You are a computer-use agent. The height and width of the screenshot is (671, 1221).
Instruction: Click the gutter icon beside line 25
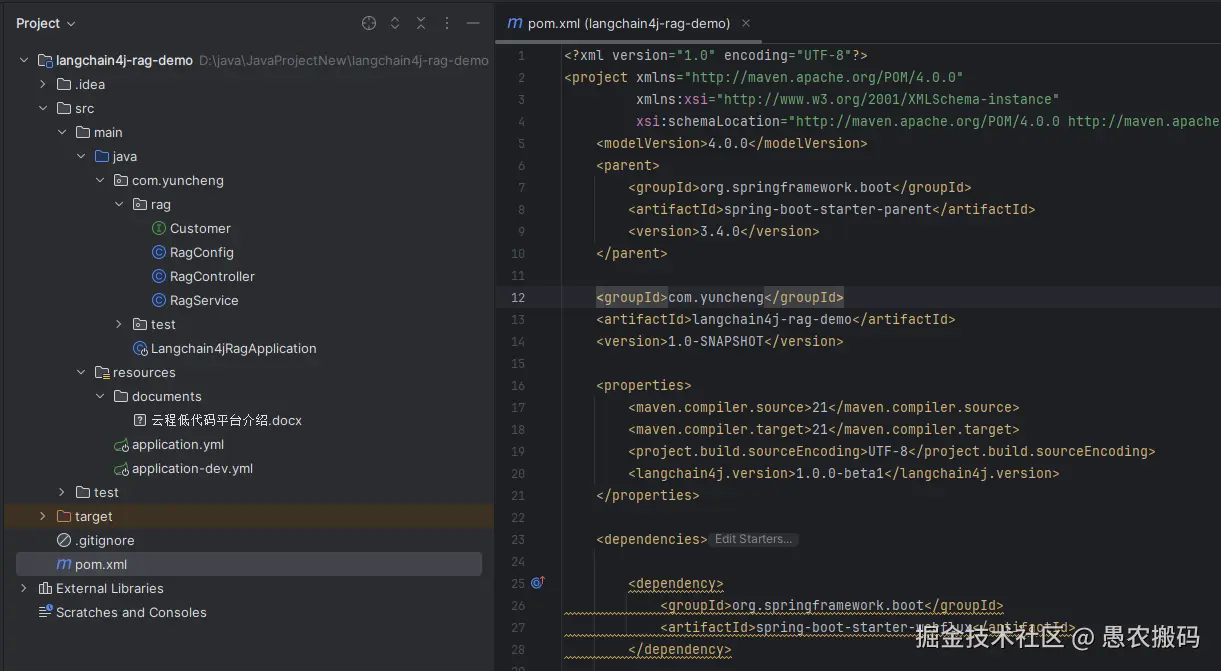pyautogui.click(x=537, y=582)
